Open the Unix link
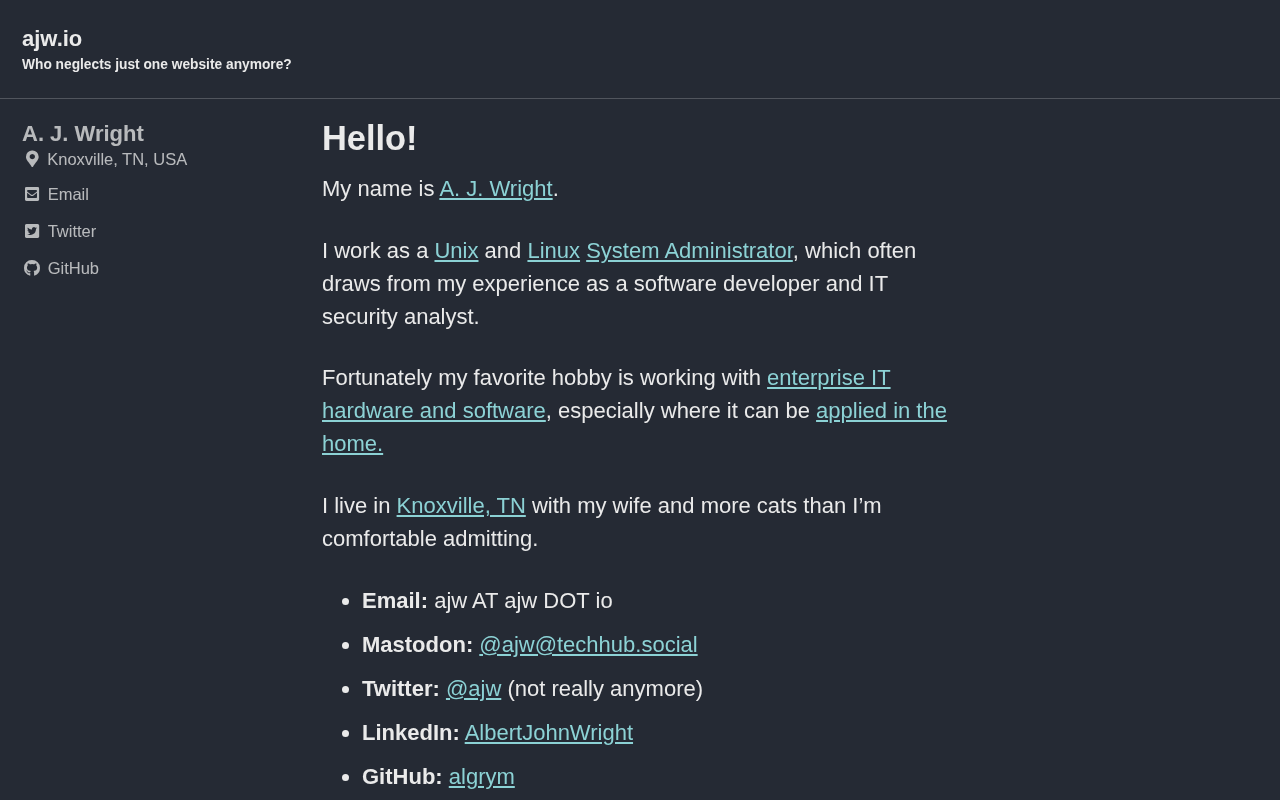Image resolution: width=1280 pixels, height=800 pixels. [456, 251]
